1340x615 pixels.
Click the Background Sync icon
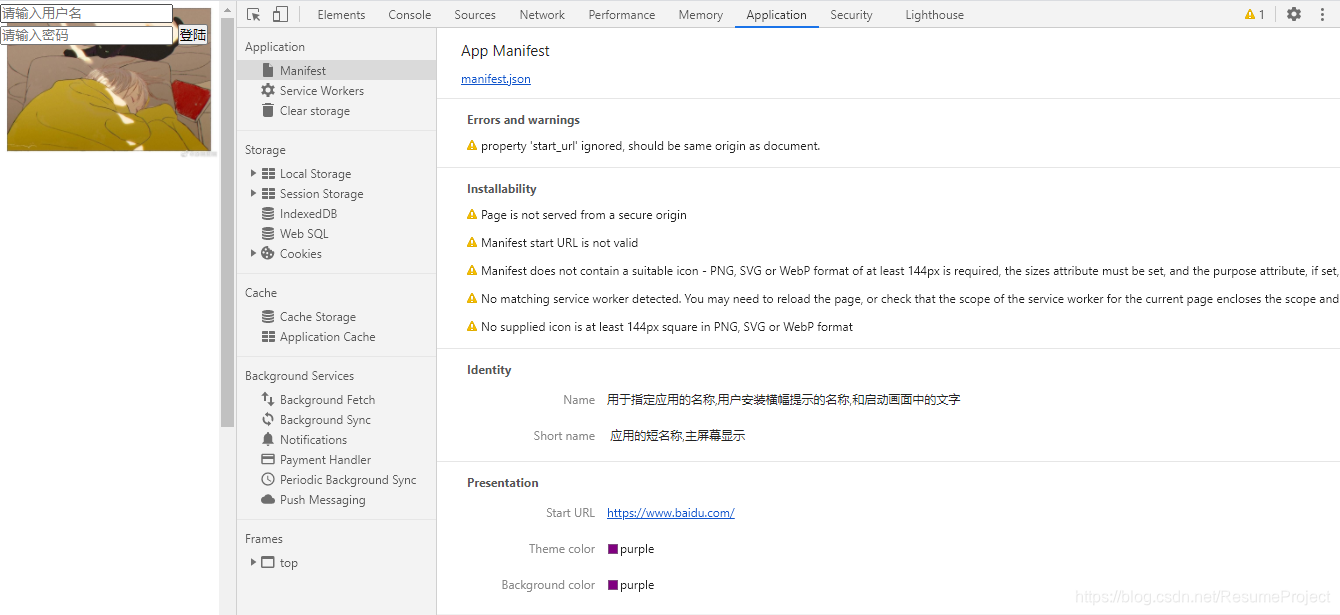(268, 419)
